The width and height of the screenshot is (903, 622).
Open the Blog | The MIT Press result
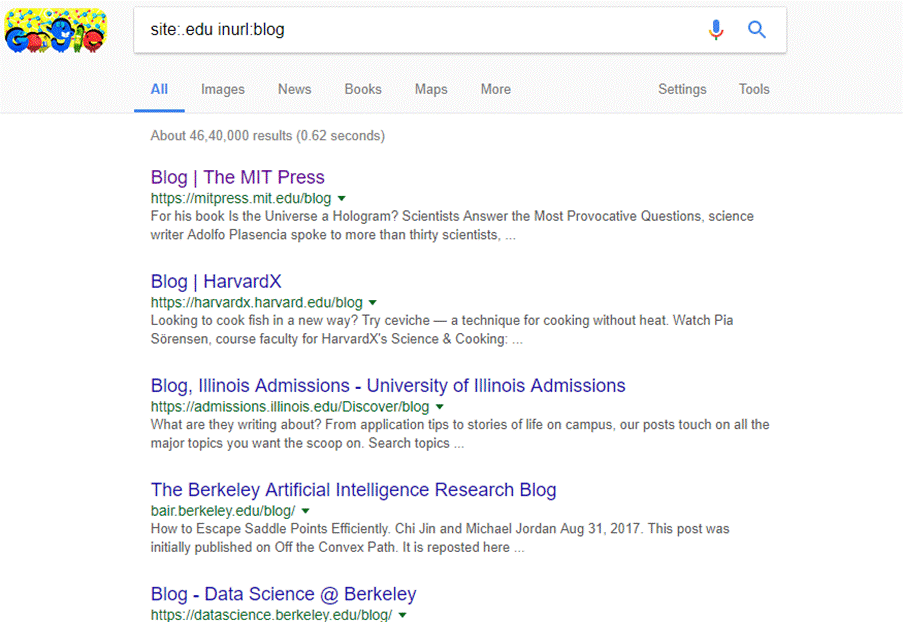[x=238, y=177]
